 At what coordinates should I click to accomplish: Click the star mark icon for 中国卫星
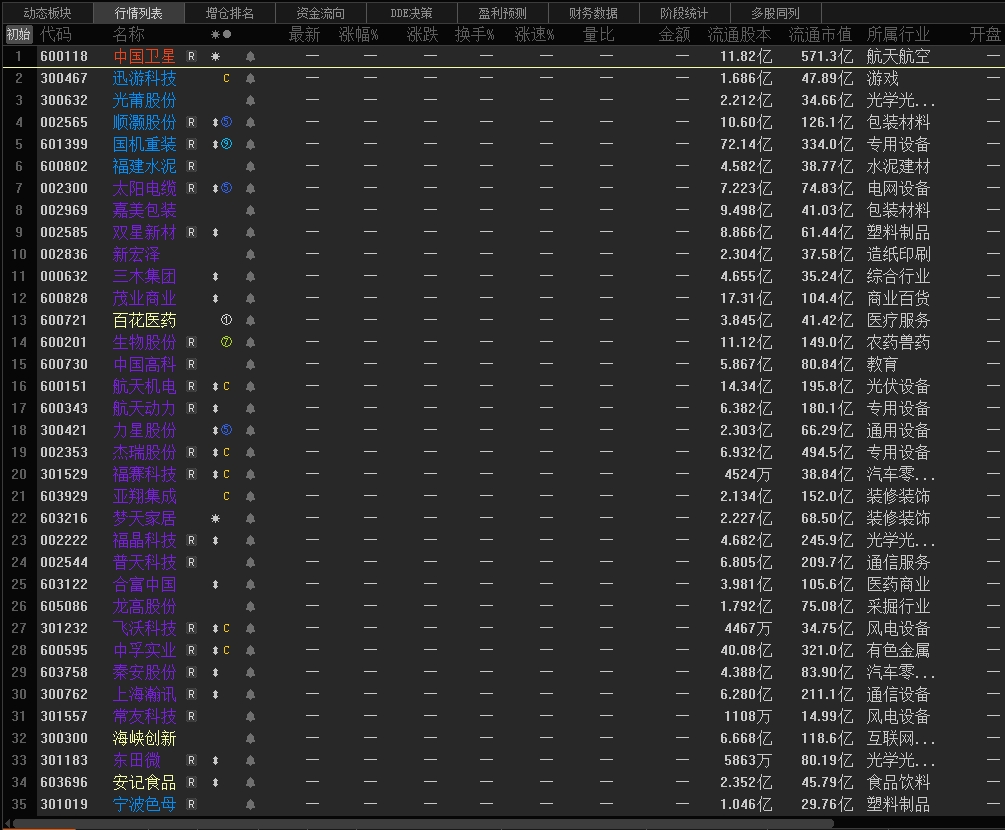click(215, 56)
